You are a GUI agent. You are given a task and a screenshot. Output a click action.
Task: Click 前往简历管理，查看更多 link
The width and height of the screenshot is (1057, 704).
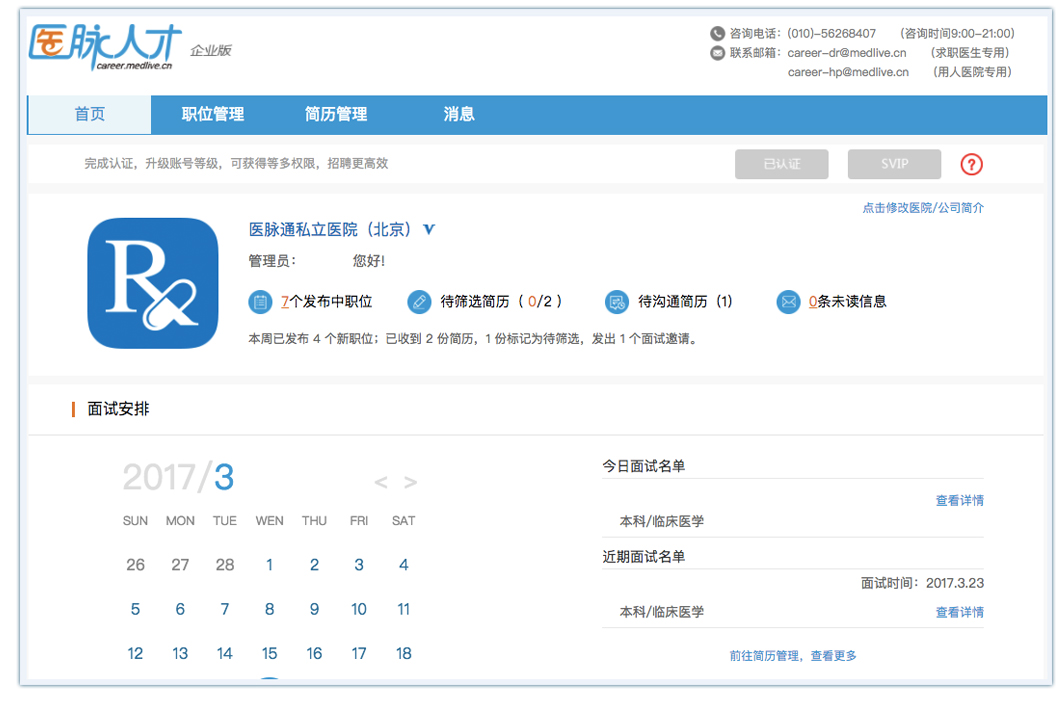click(793, 655)
